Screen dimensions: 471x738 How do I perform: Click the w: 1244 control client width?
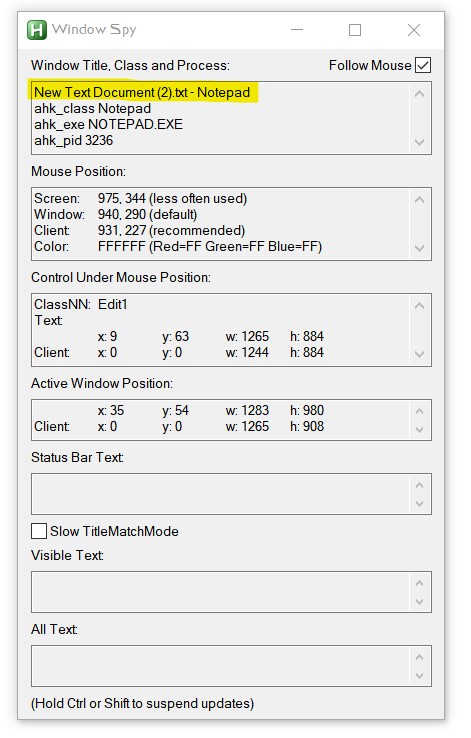pos(247,353)
